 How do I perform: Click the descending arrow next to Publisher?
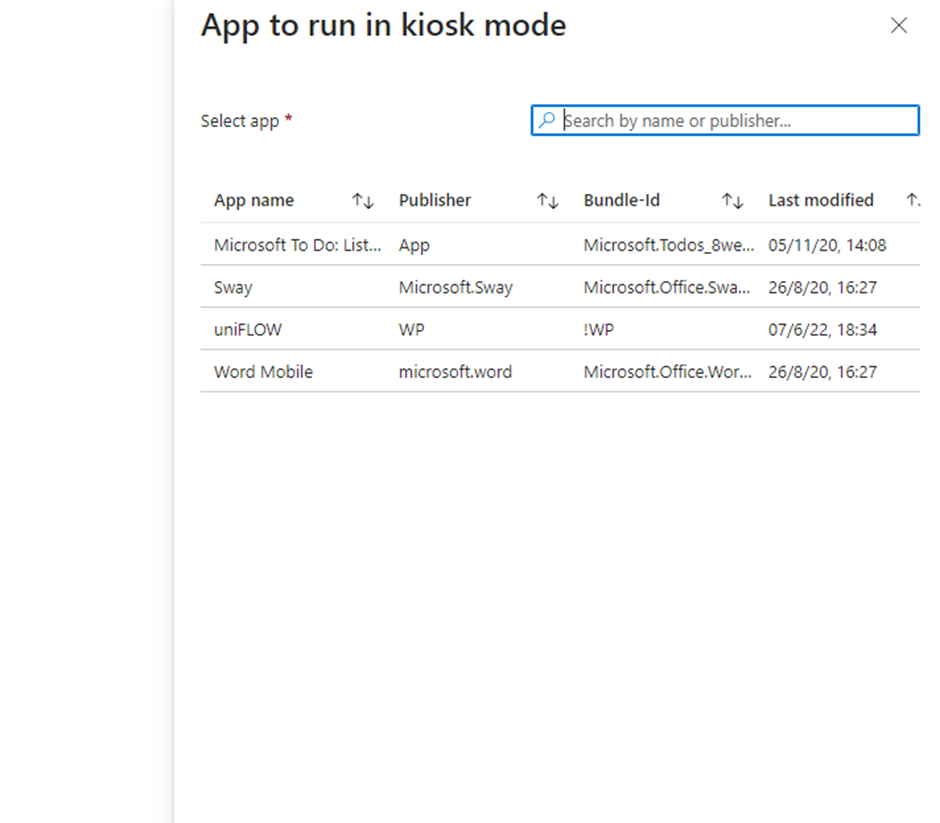pyautogui.click(x=552, y=200)
